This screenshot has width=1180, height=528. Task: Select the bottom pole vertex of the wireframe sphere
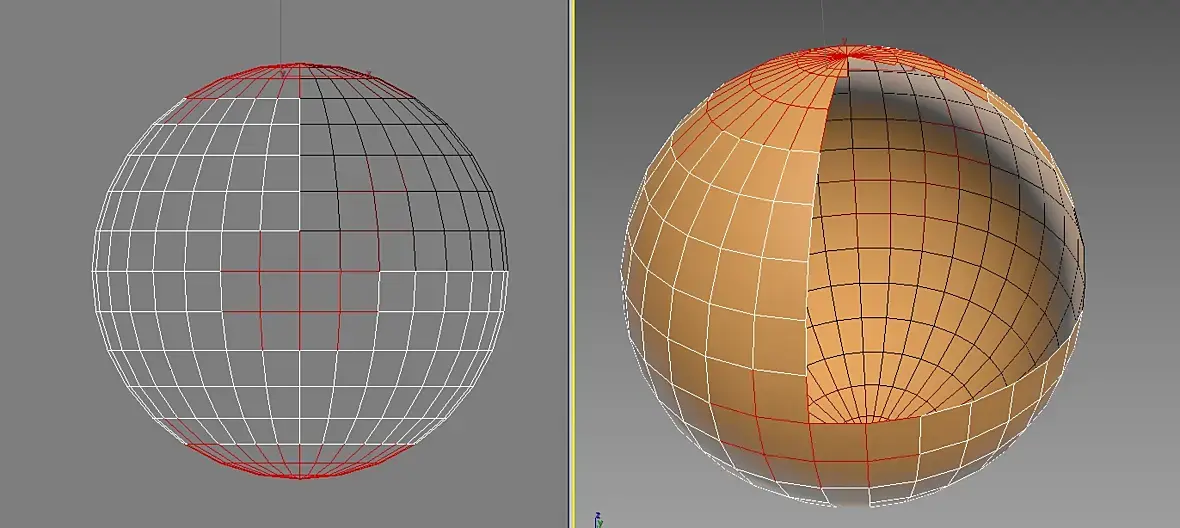coord(300,477)
